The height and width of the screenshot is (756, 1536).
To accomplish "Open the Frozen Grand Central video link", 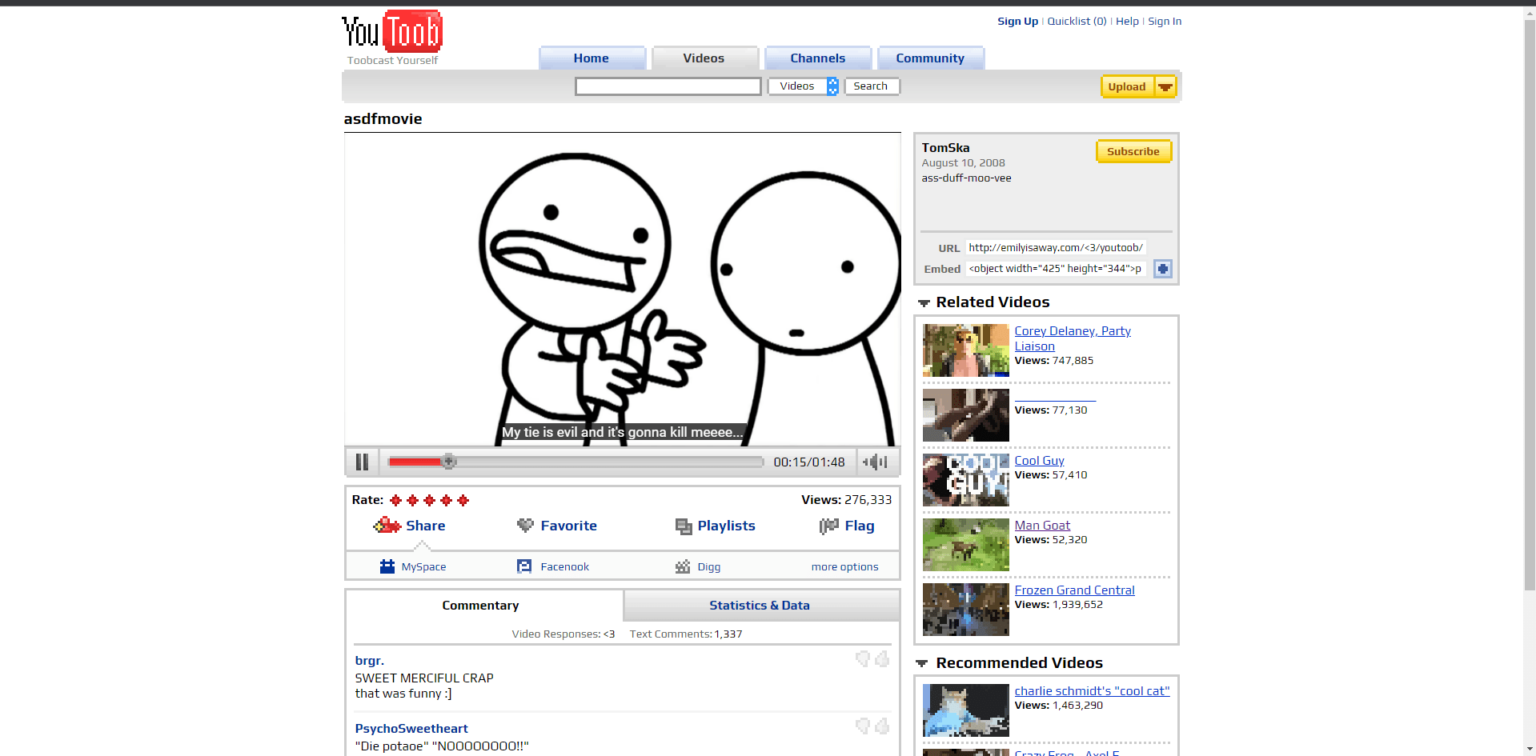I will tap(1074, 590).
